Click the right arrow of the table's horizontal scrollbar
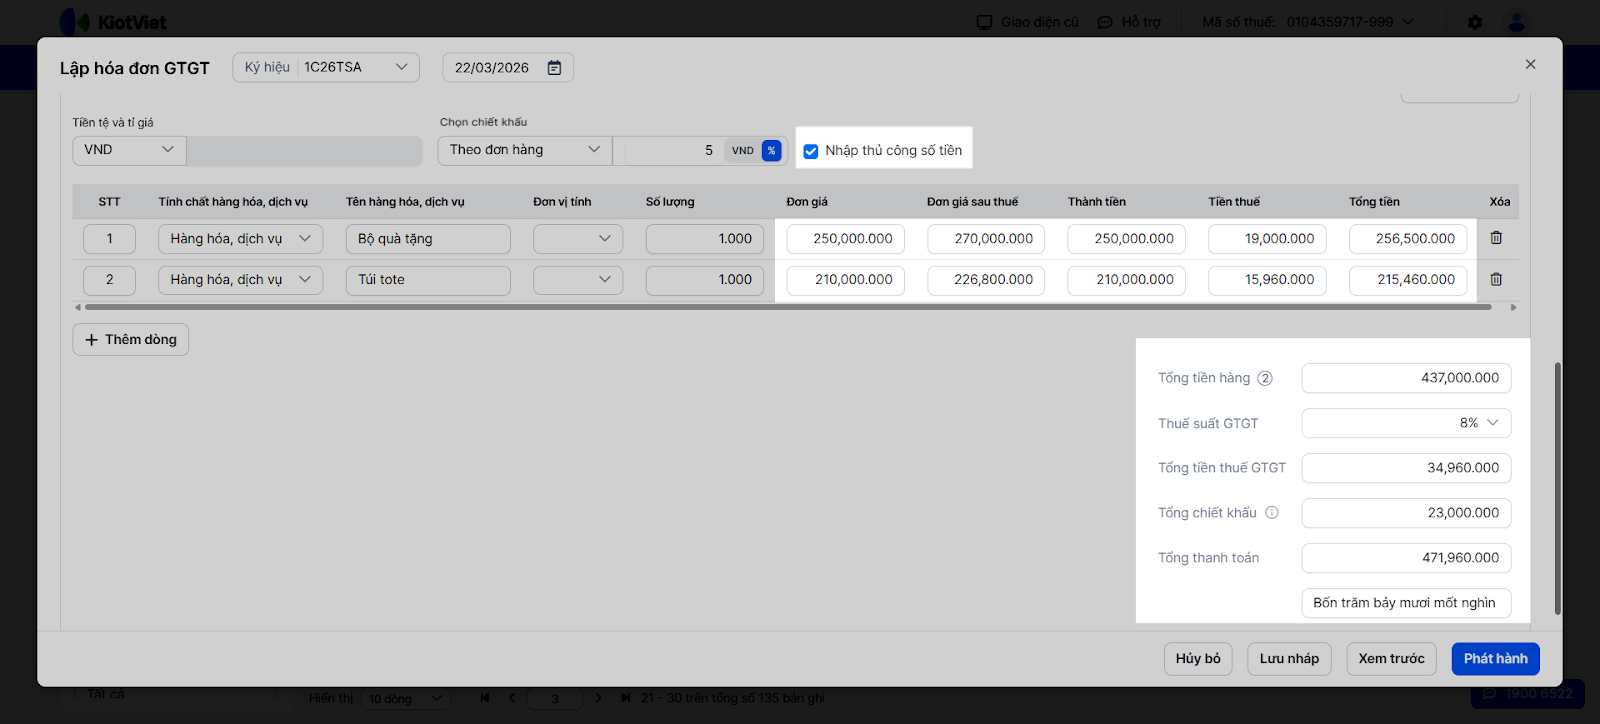1600x724 pixels. 1513,307
